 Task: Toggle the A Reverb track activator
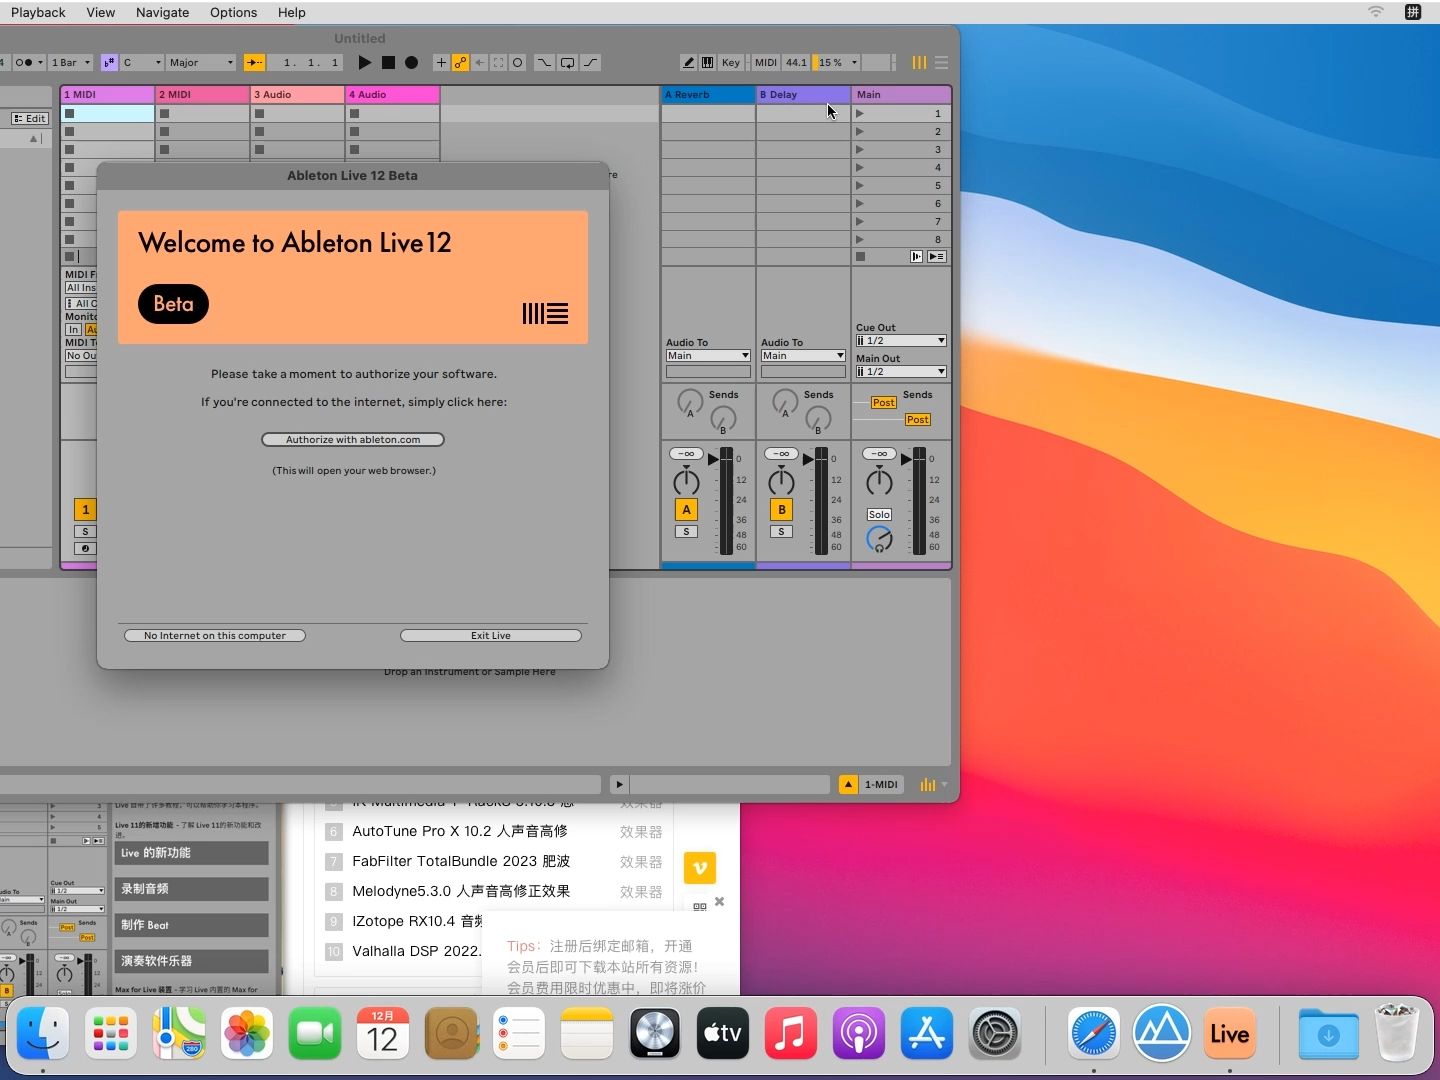(x=686, y=510)
